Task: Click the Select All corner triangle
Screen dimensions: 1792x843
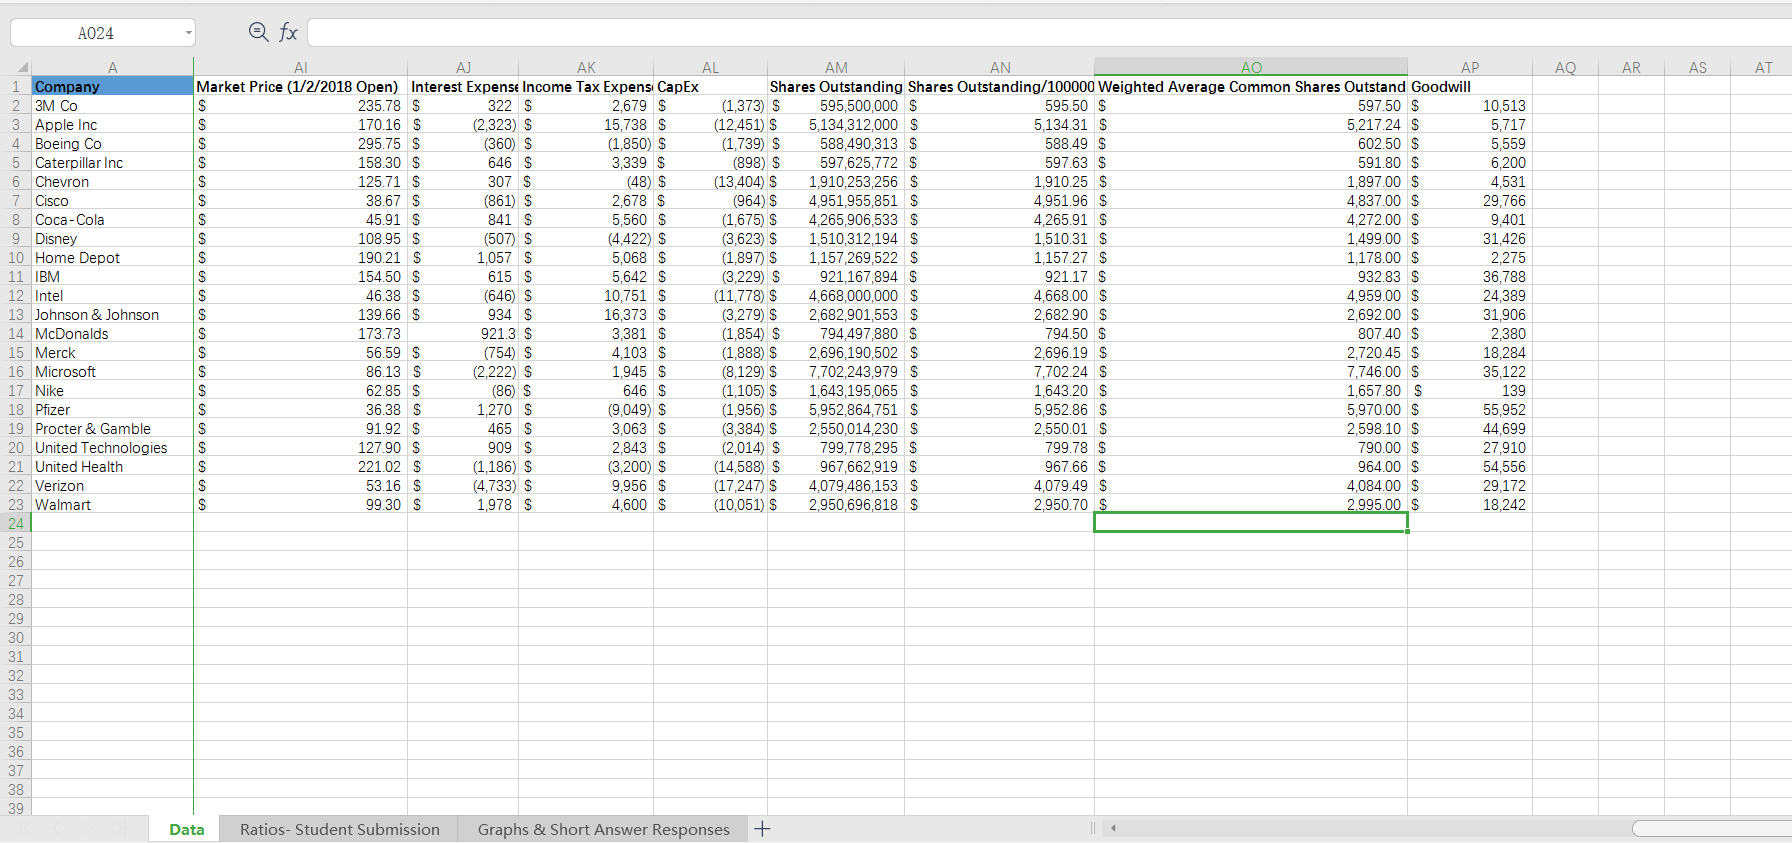Action: click(23, 67)
